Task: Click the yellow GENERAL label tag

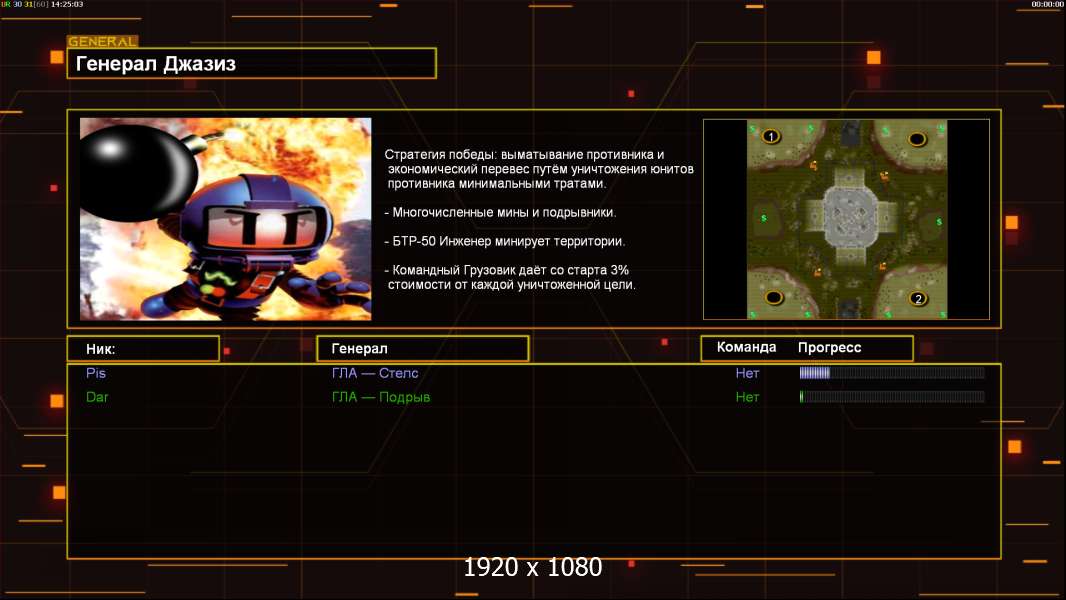Action: [103, 41]
